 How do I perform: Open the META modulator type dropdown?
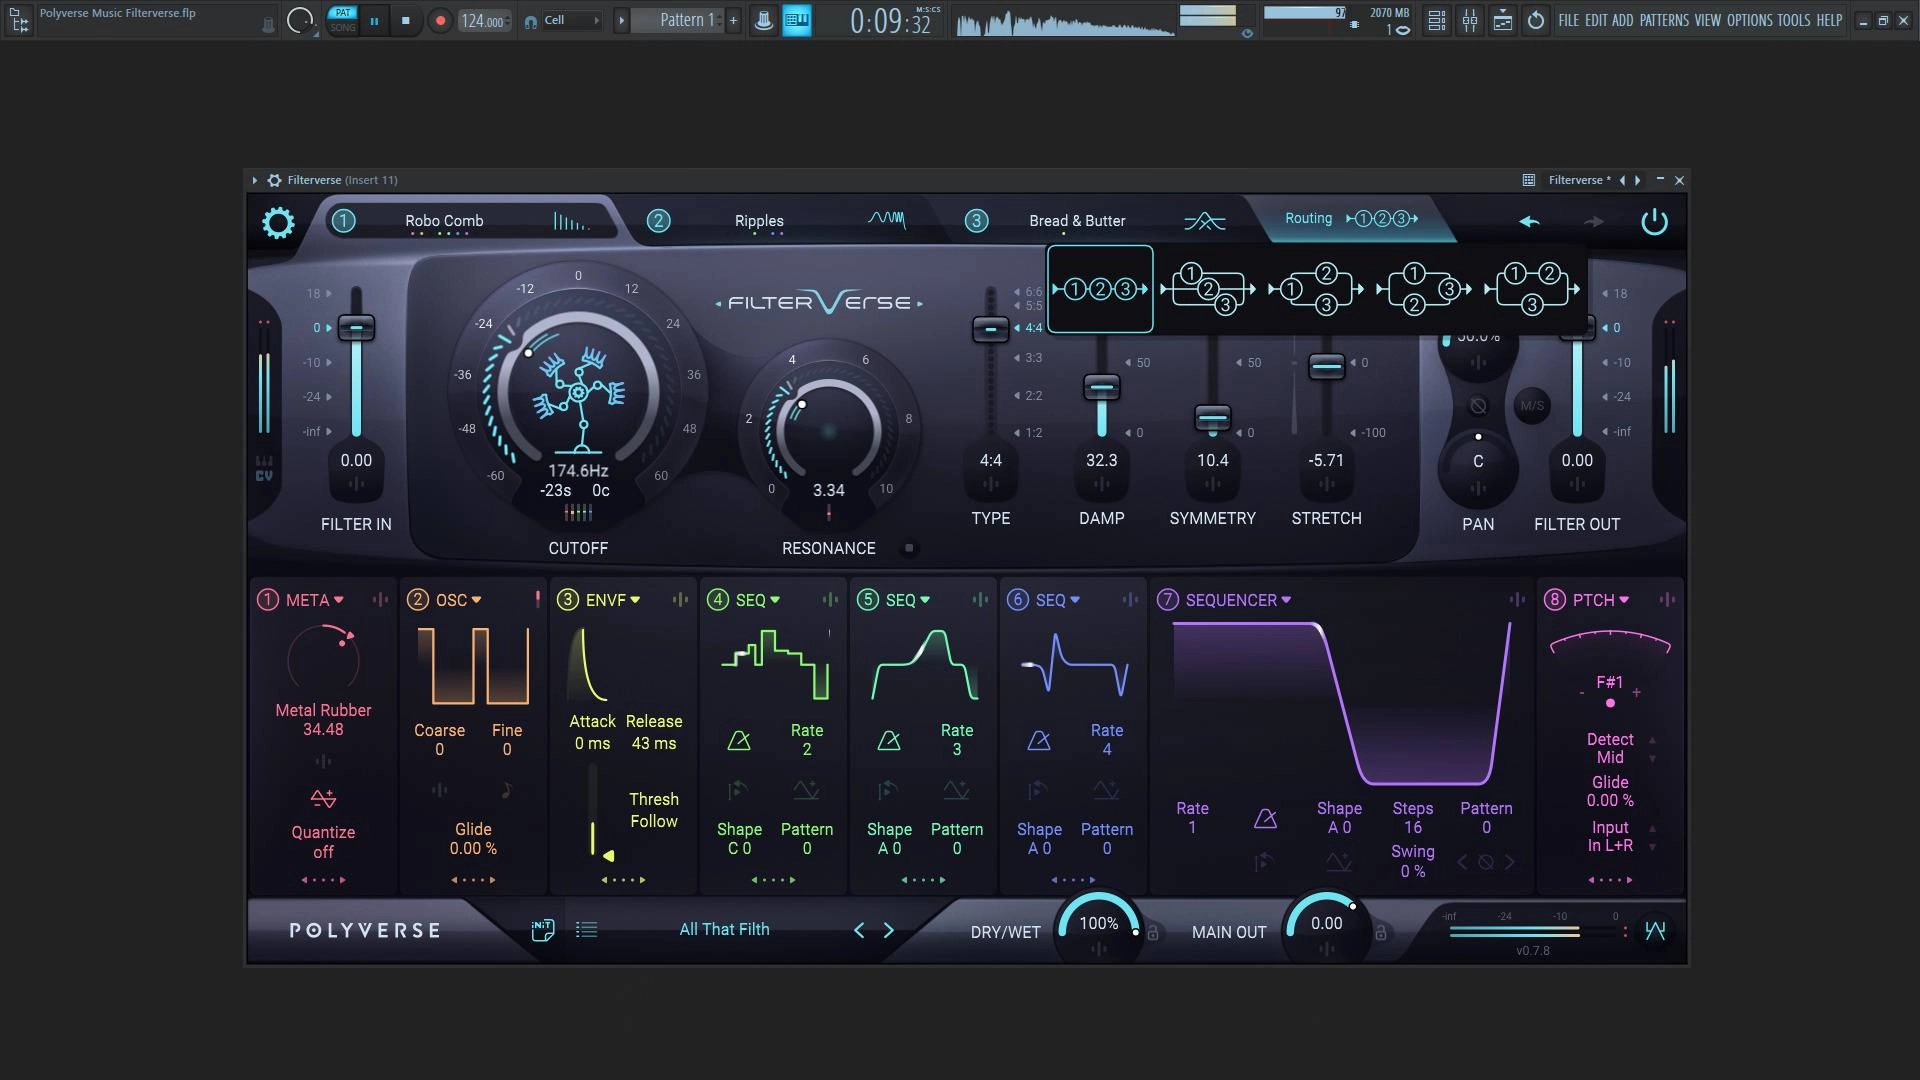314,600
